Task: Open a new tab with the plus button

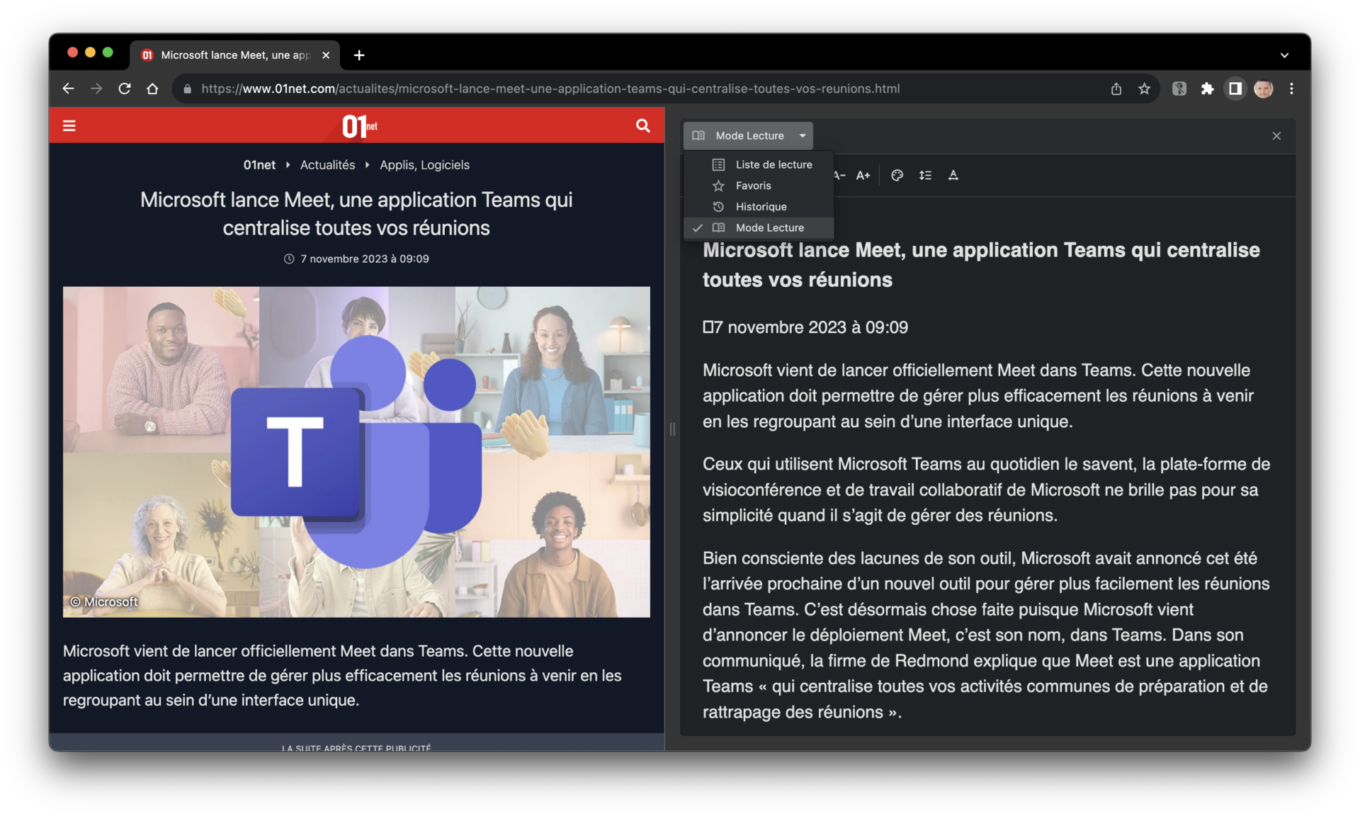Action: click(x=359, y=55)
